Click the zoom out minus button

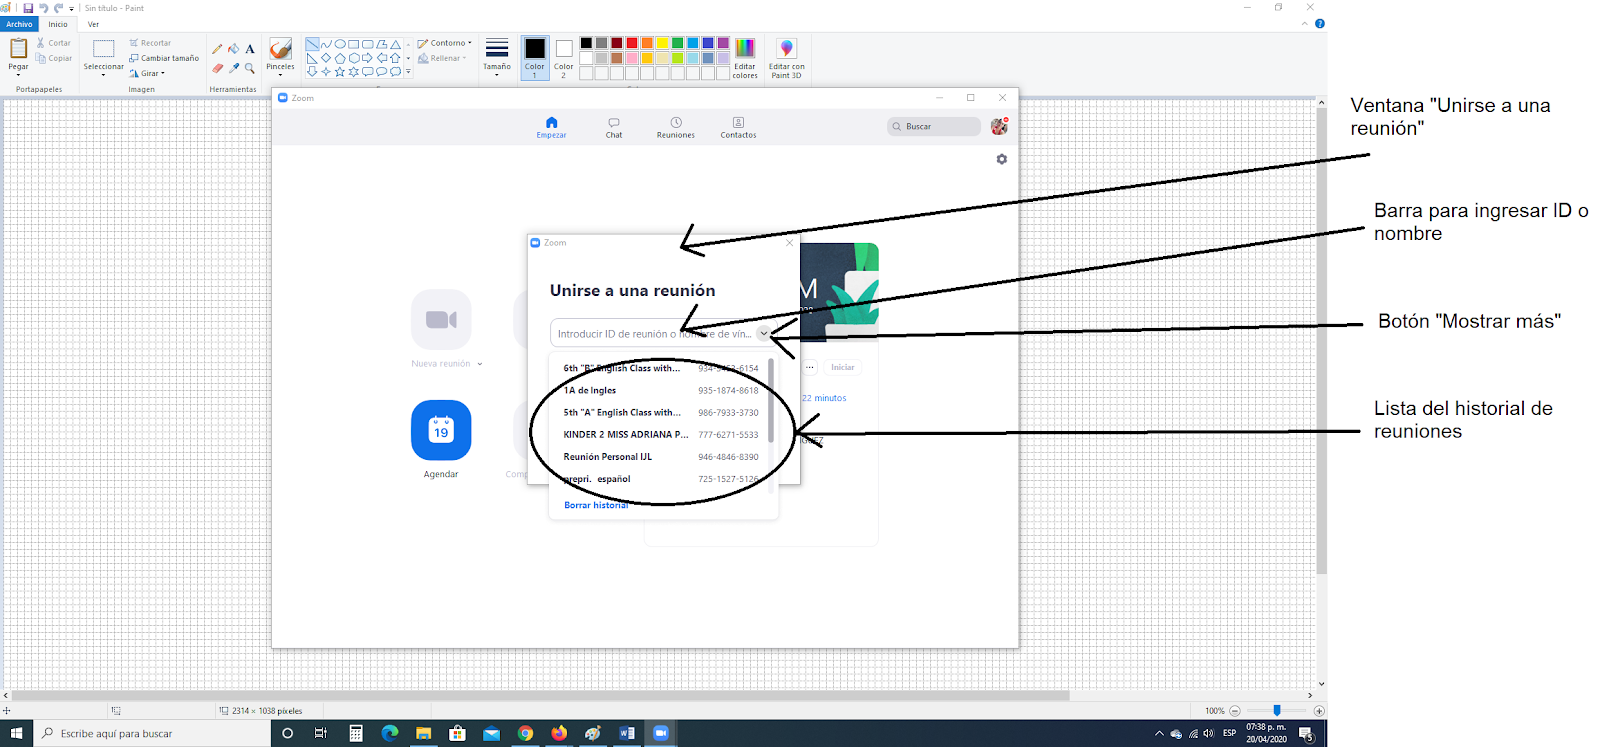[x=1235, y=711]
